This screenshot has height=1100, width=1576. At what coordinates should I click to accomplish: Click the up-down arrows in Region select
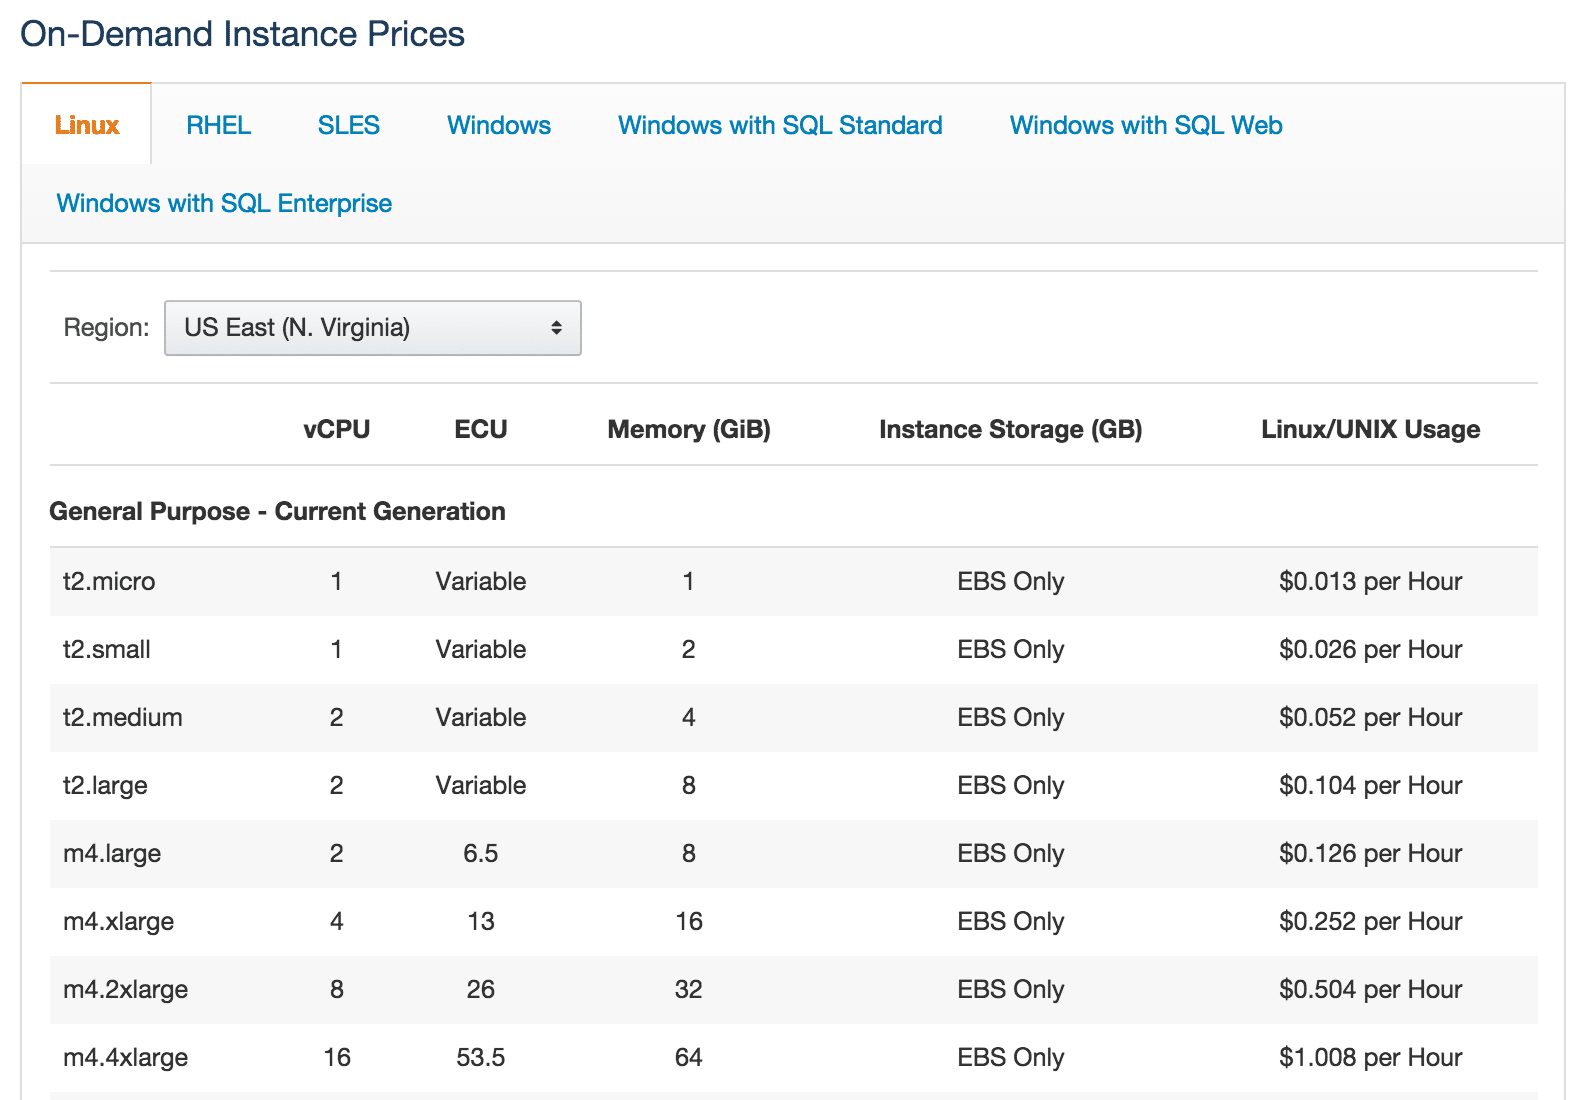(556, 328)
